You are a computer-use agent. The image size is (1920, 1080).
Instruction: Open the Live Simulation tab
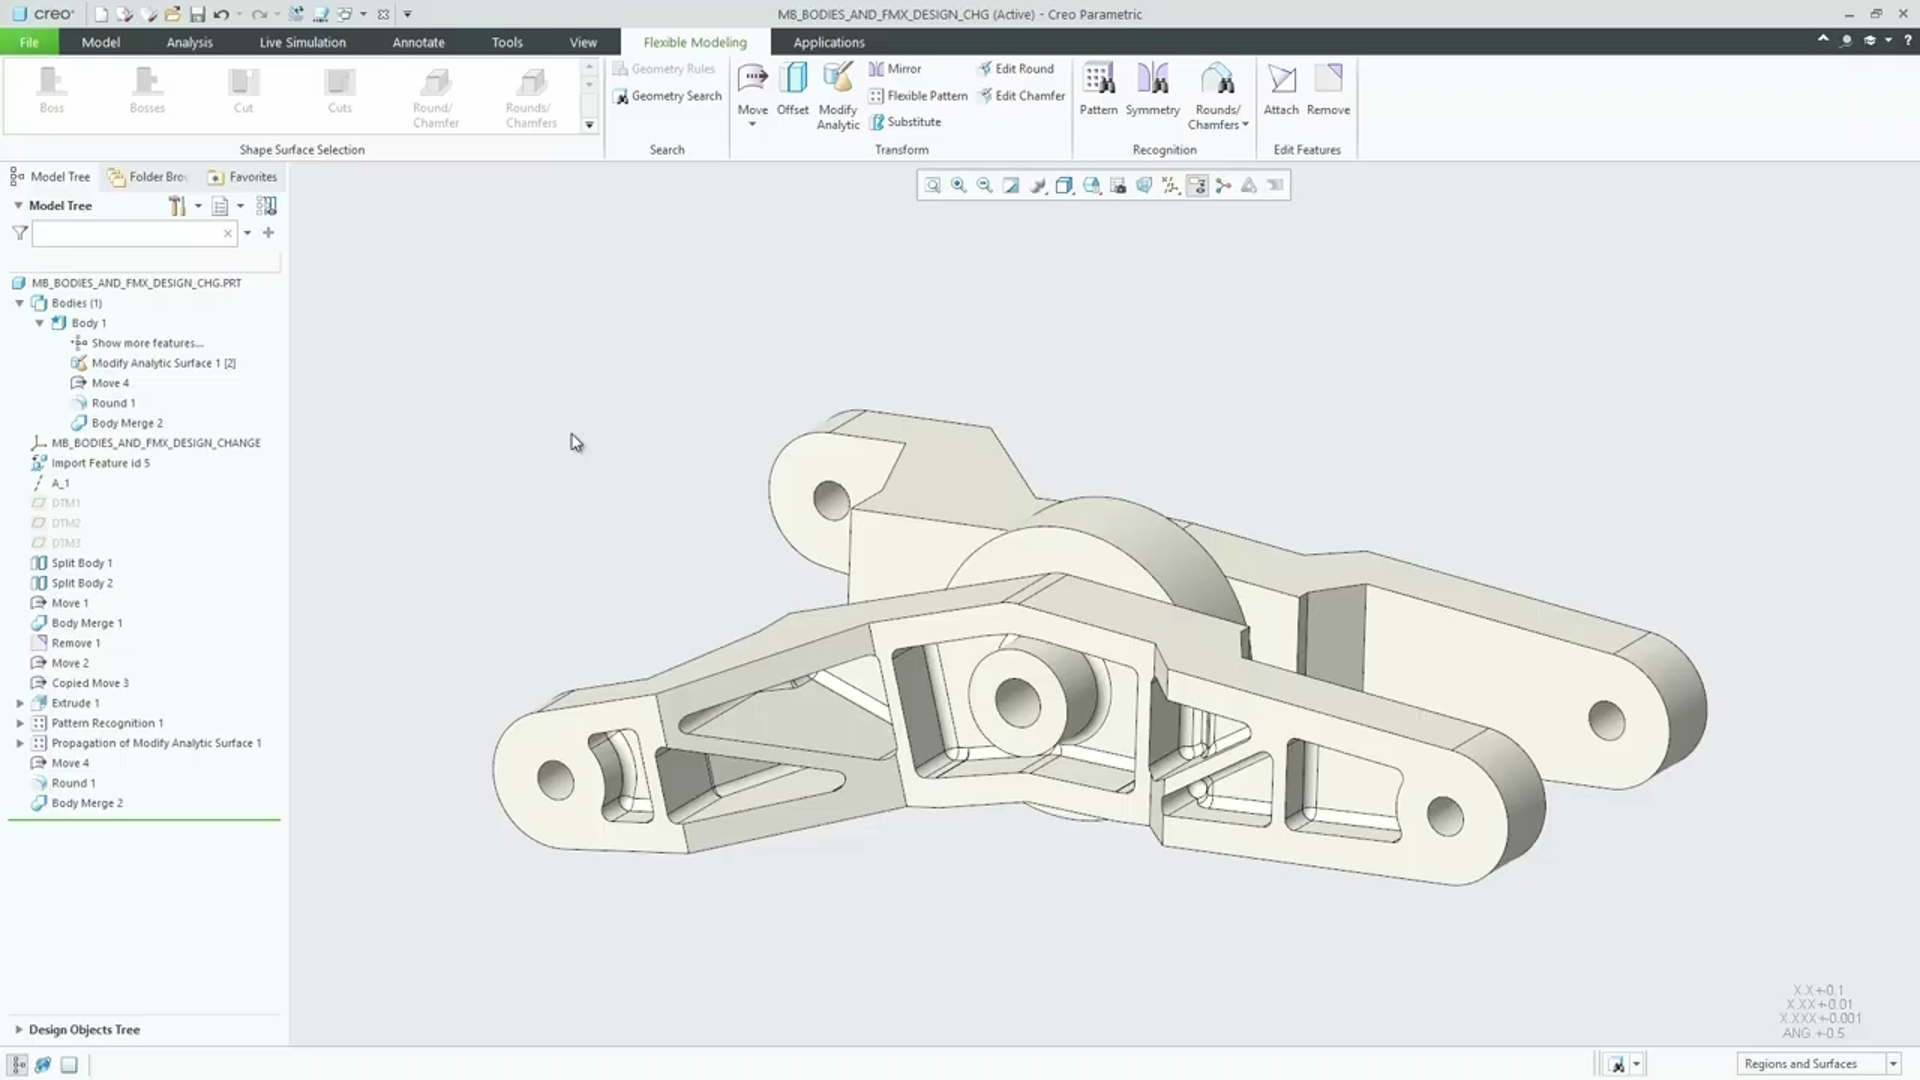pos(302,42)
